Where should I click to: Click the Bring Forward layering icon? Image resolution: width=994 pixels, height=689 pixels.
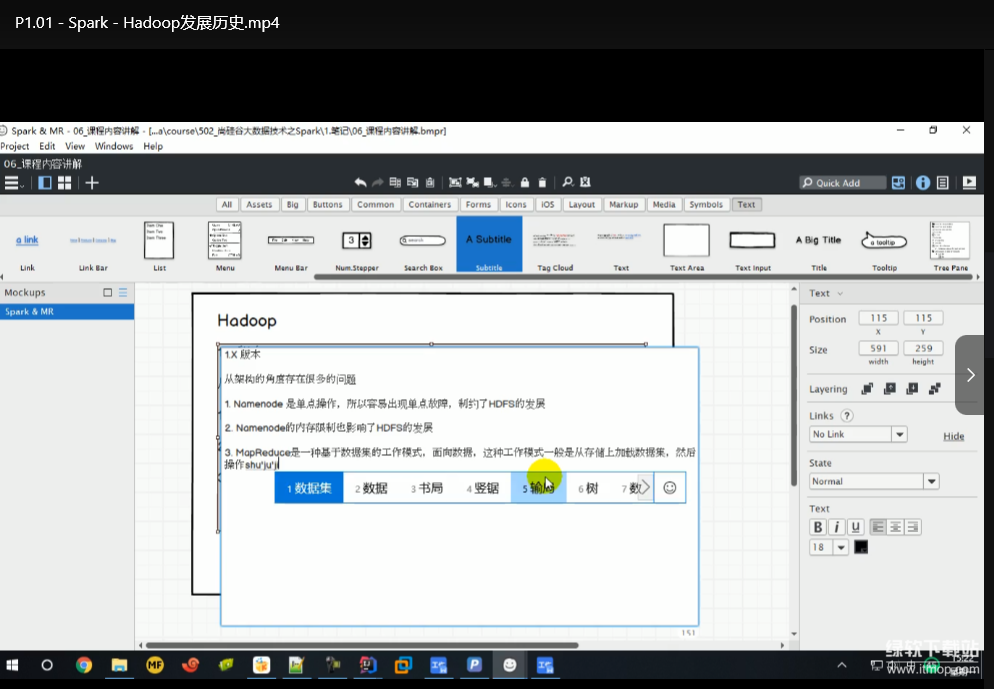point(890,389)
